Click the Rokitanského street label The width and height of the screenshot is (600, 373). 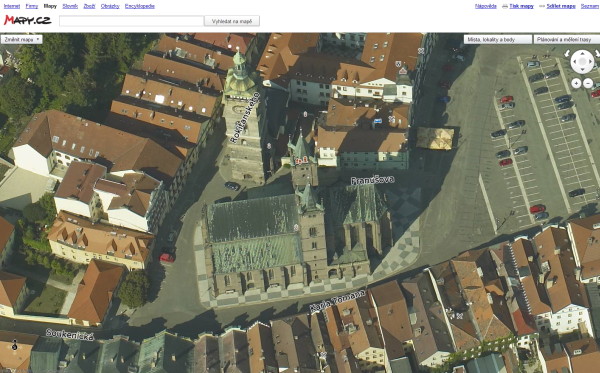pyautogui.click(x=245, y=117)
